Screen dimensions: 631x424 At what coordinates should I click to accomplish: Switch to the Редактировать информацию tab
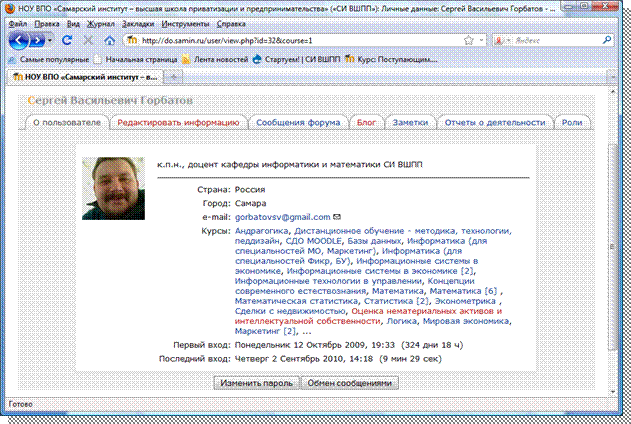coord(177,122)
